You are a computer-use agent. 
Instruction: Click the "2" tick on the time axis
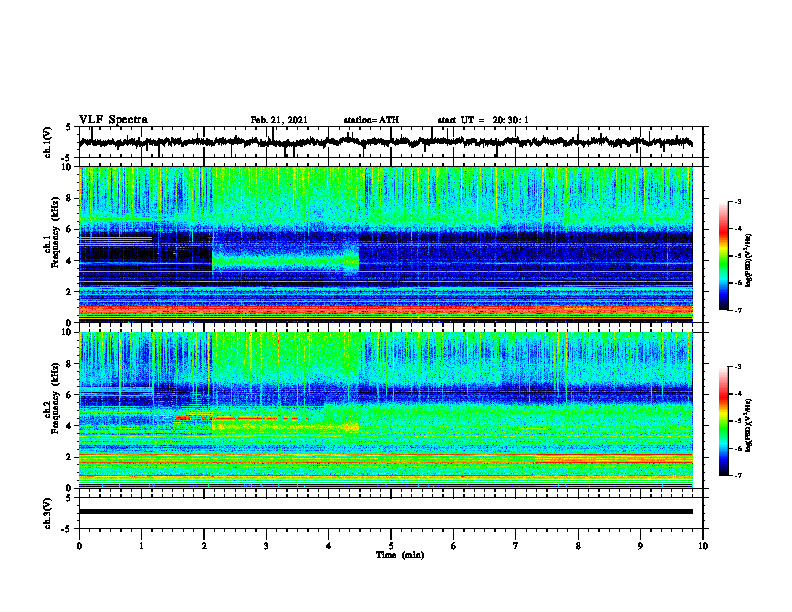pos(204,546)
